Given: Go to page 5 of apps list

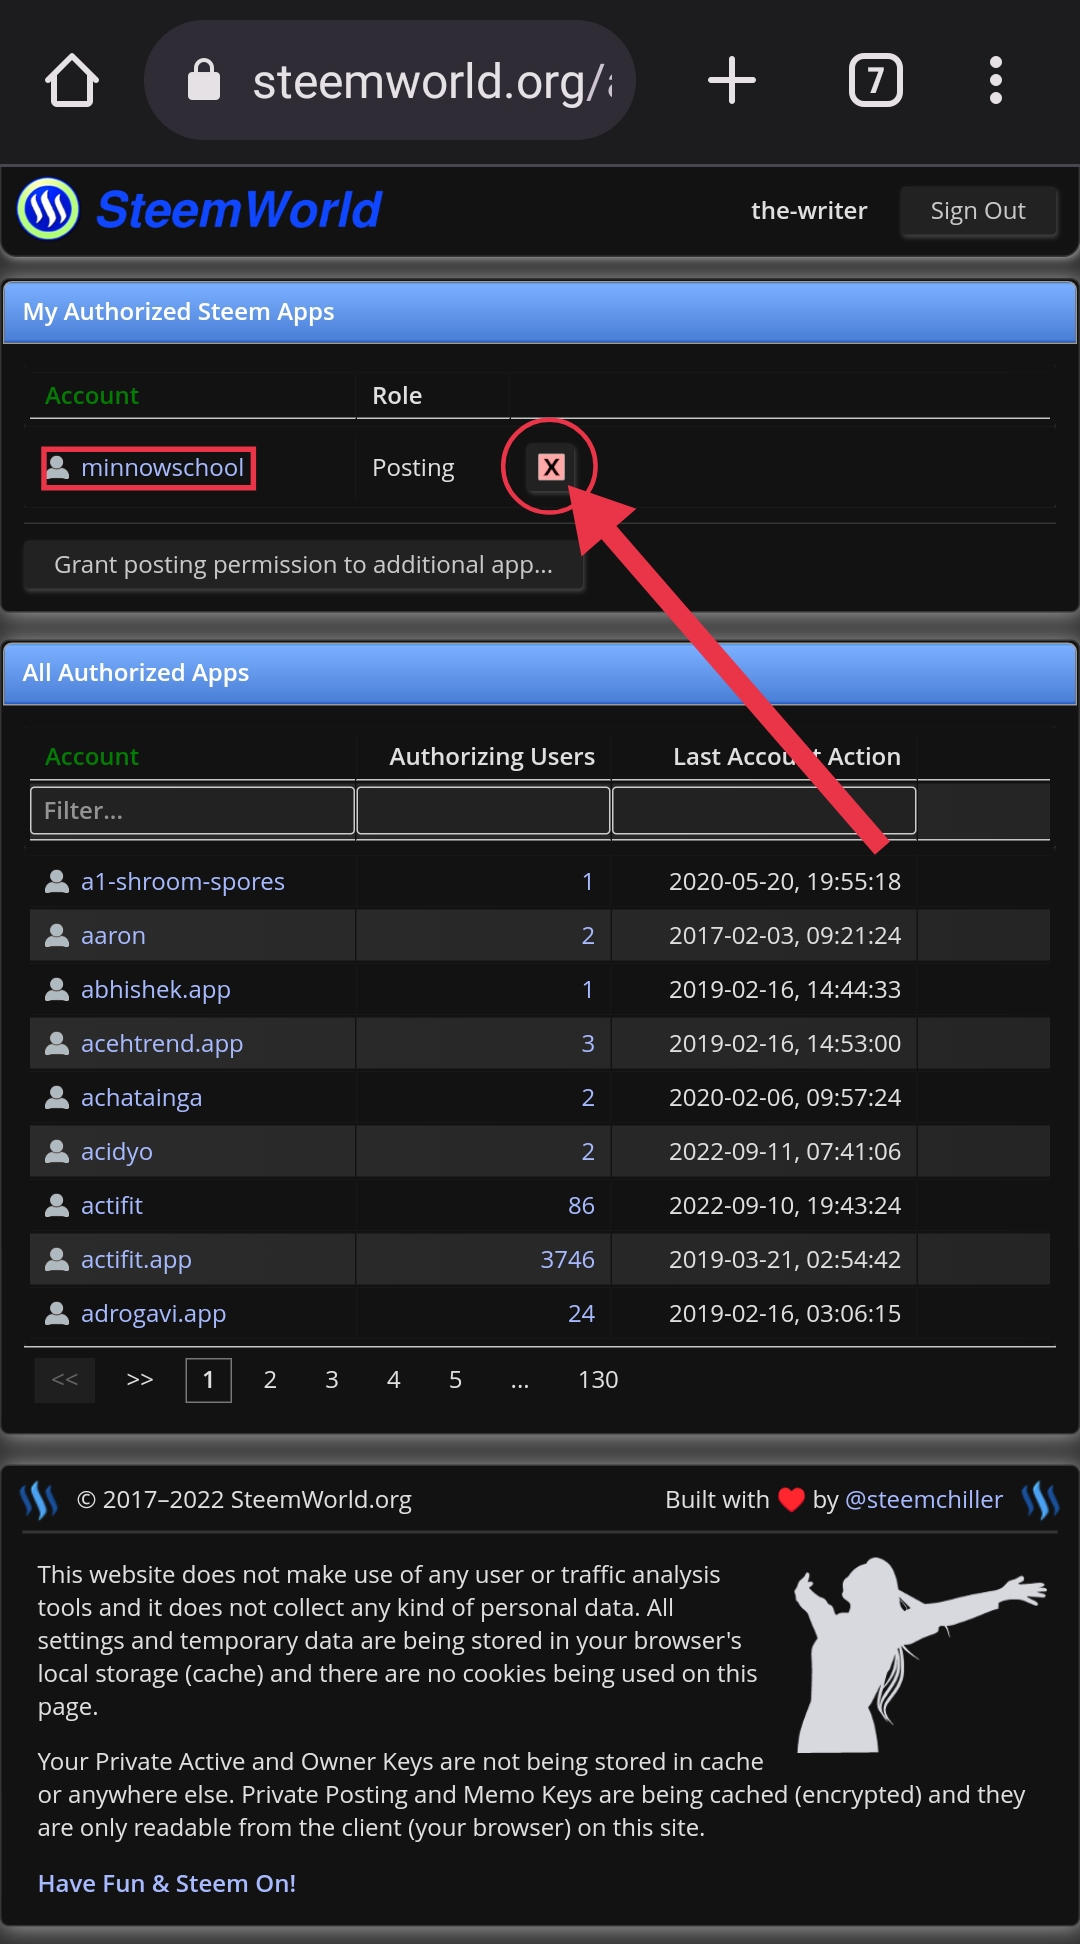Looking at the screenshot, I should 455,1380.
